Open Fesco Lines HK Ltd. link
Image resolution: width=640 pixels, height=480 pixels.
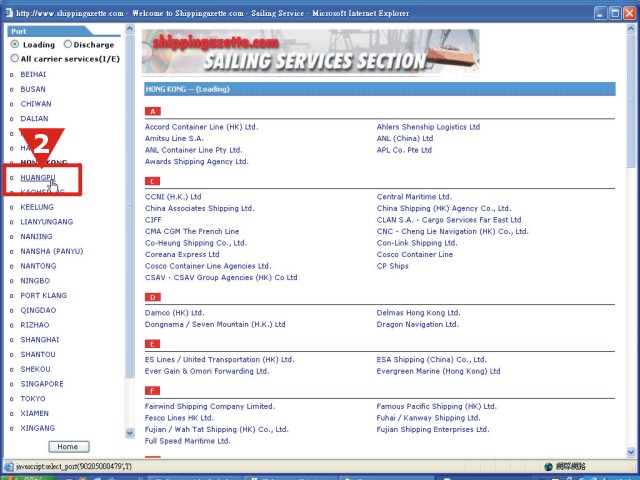(x=179, y=418)
